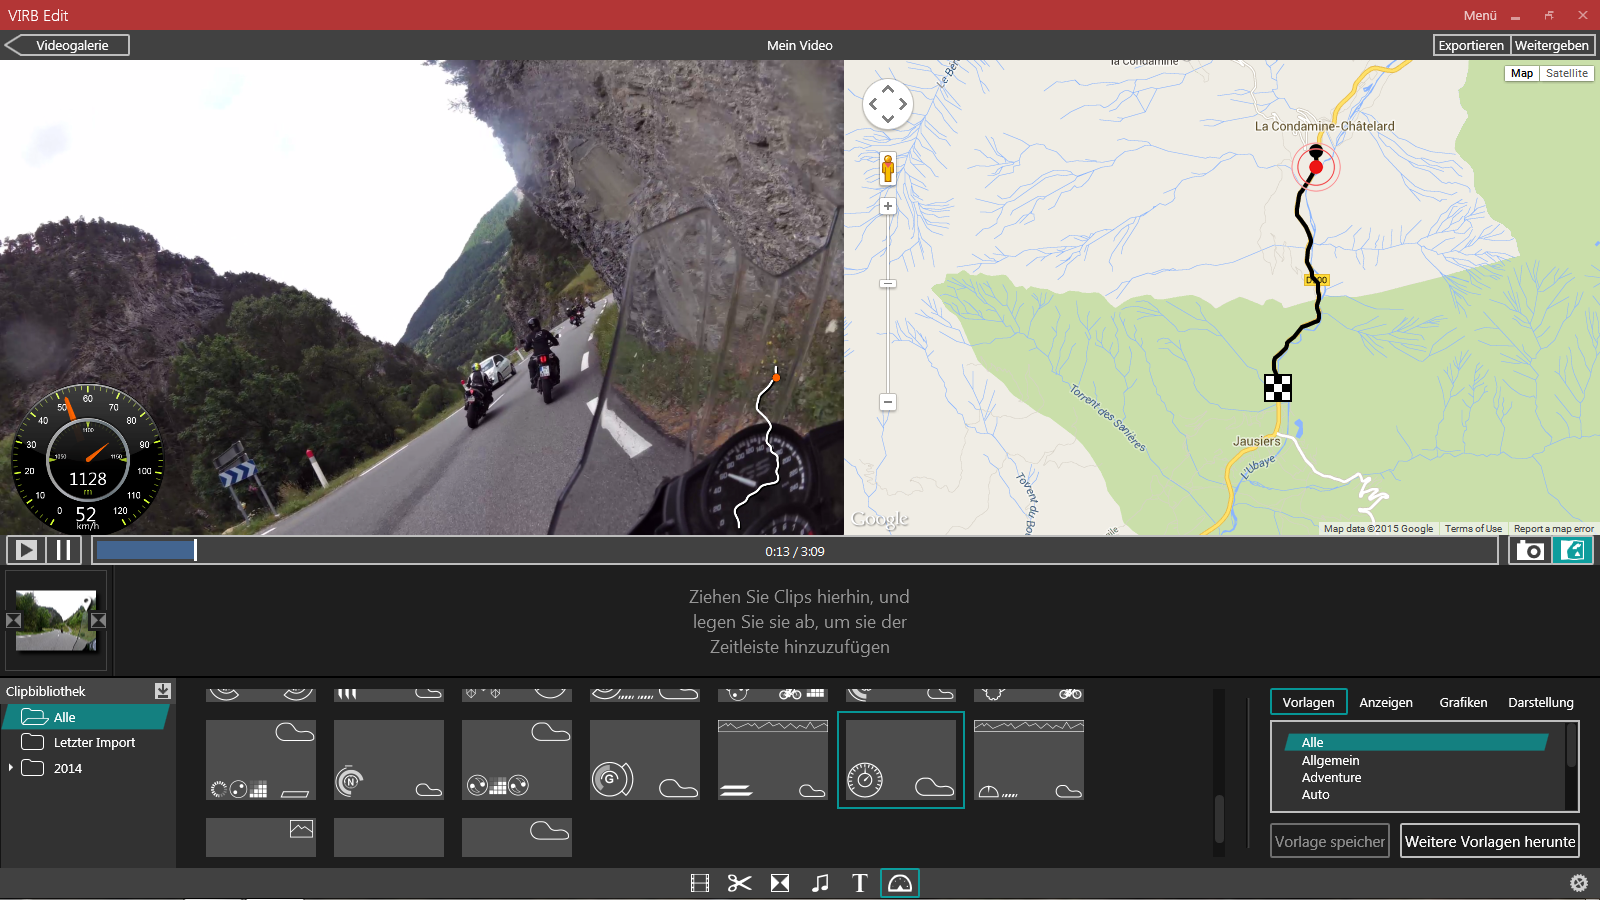Click the Exportieren button

pos(1471,45)
